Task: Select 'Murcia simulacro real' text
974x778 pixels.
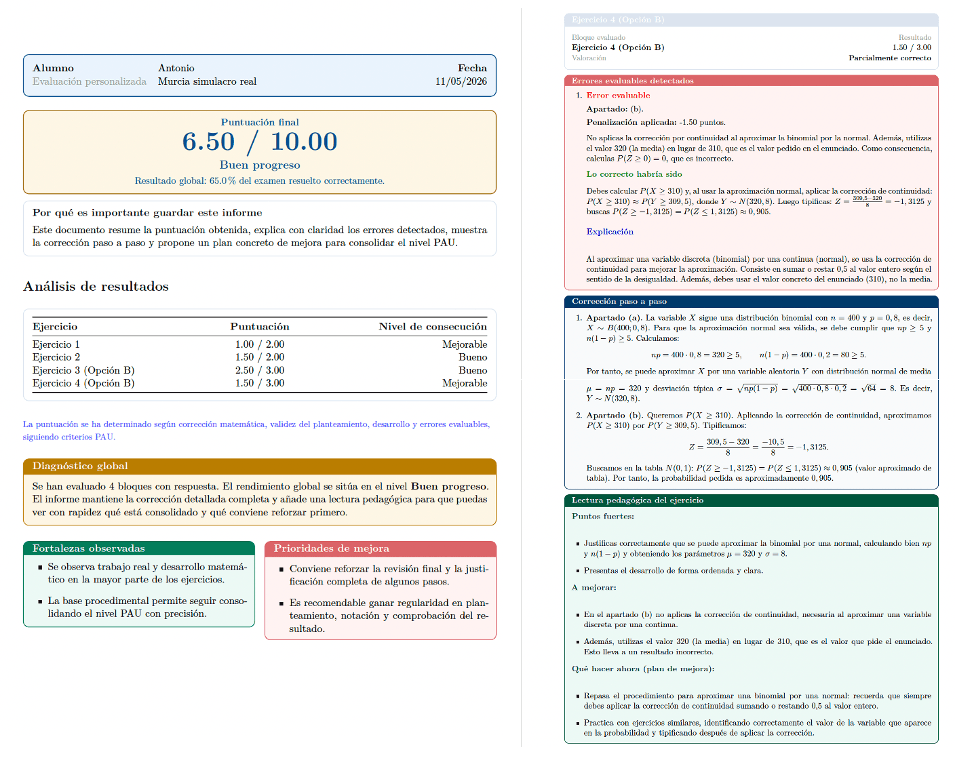Action: (207, 81)
